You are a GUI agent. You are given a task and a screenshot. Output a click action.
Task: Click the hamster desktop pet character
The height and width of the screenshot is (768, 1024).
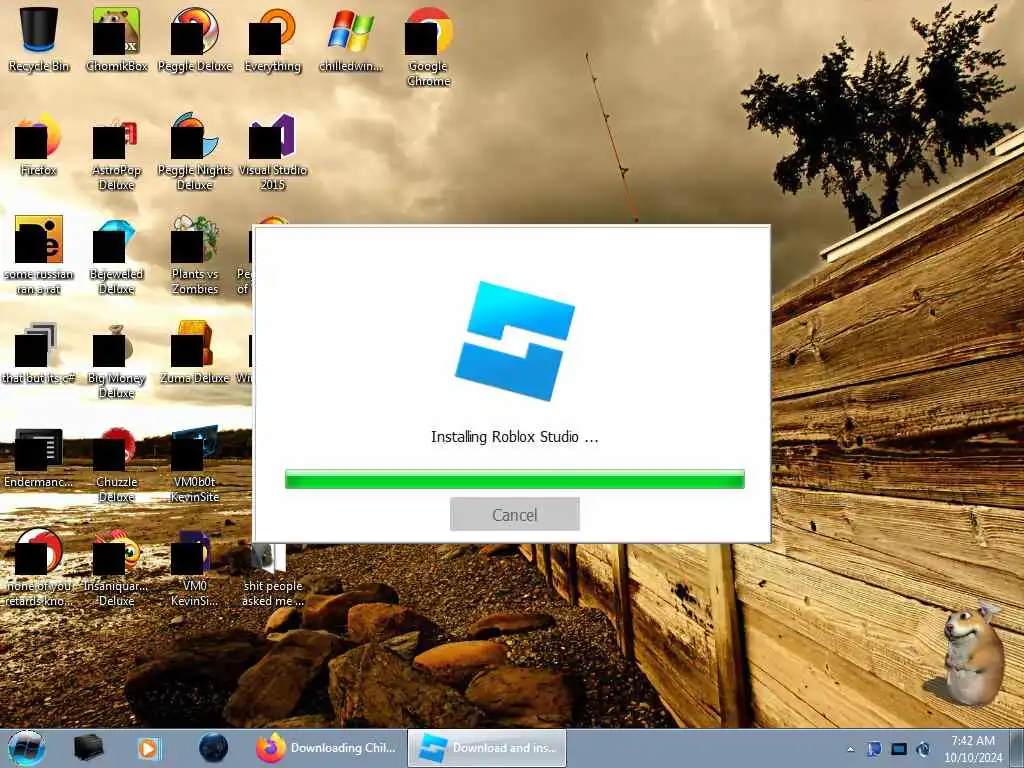pos(972,654)
